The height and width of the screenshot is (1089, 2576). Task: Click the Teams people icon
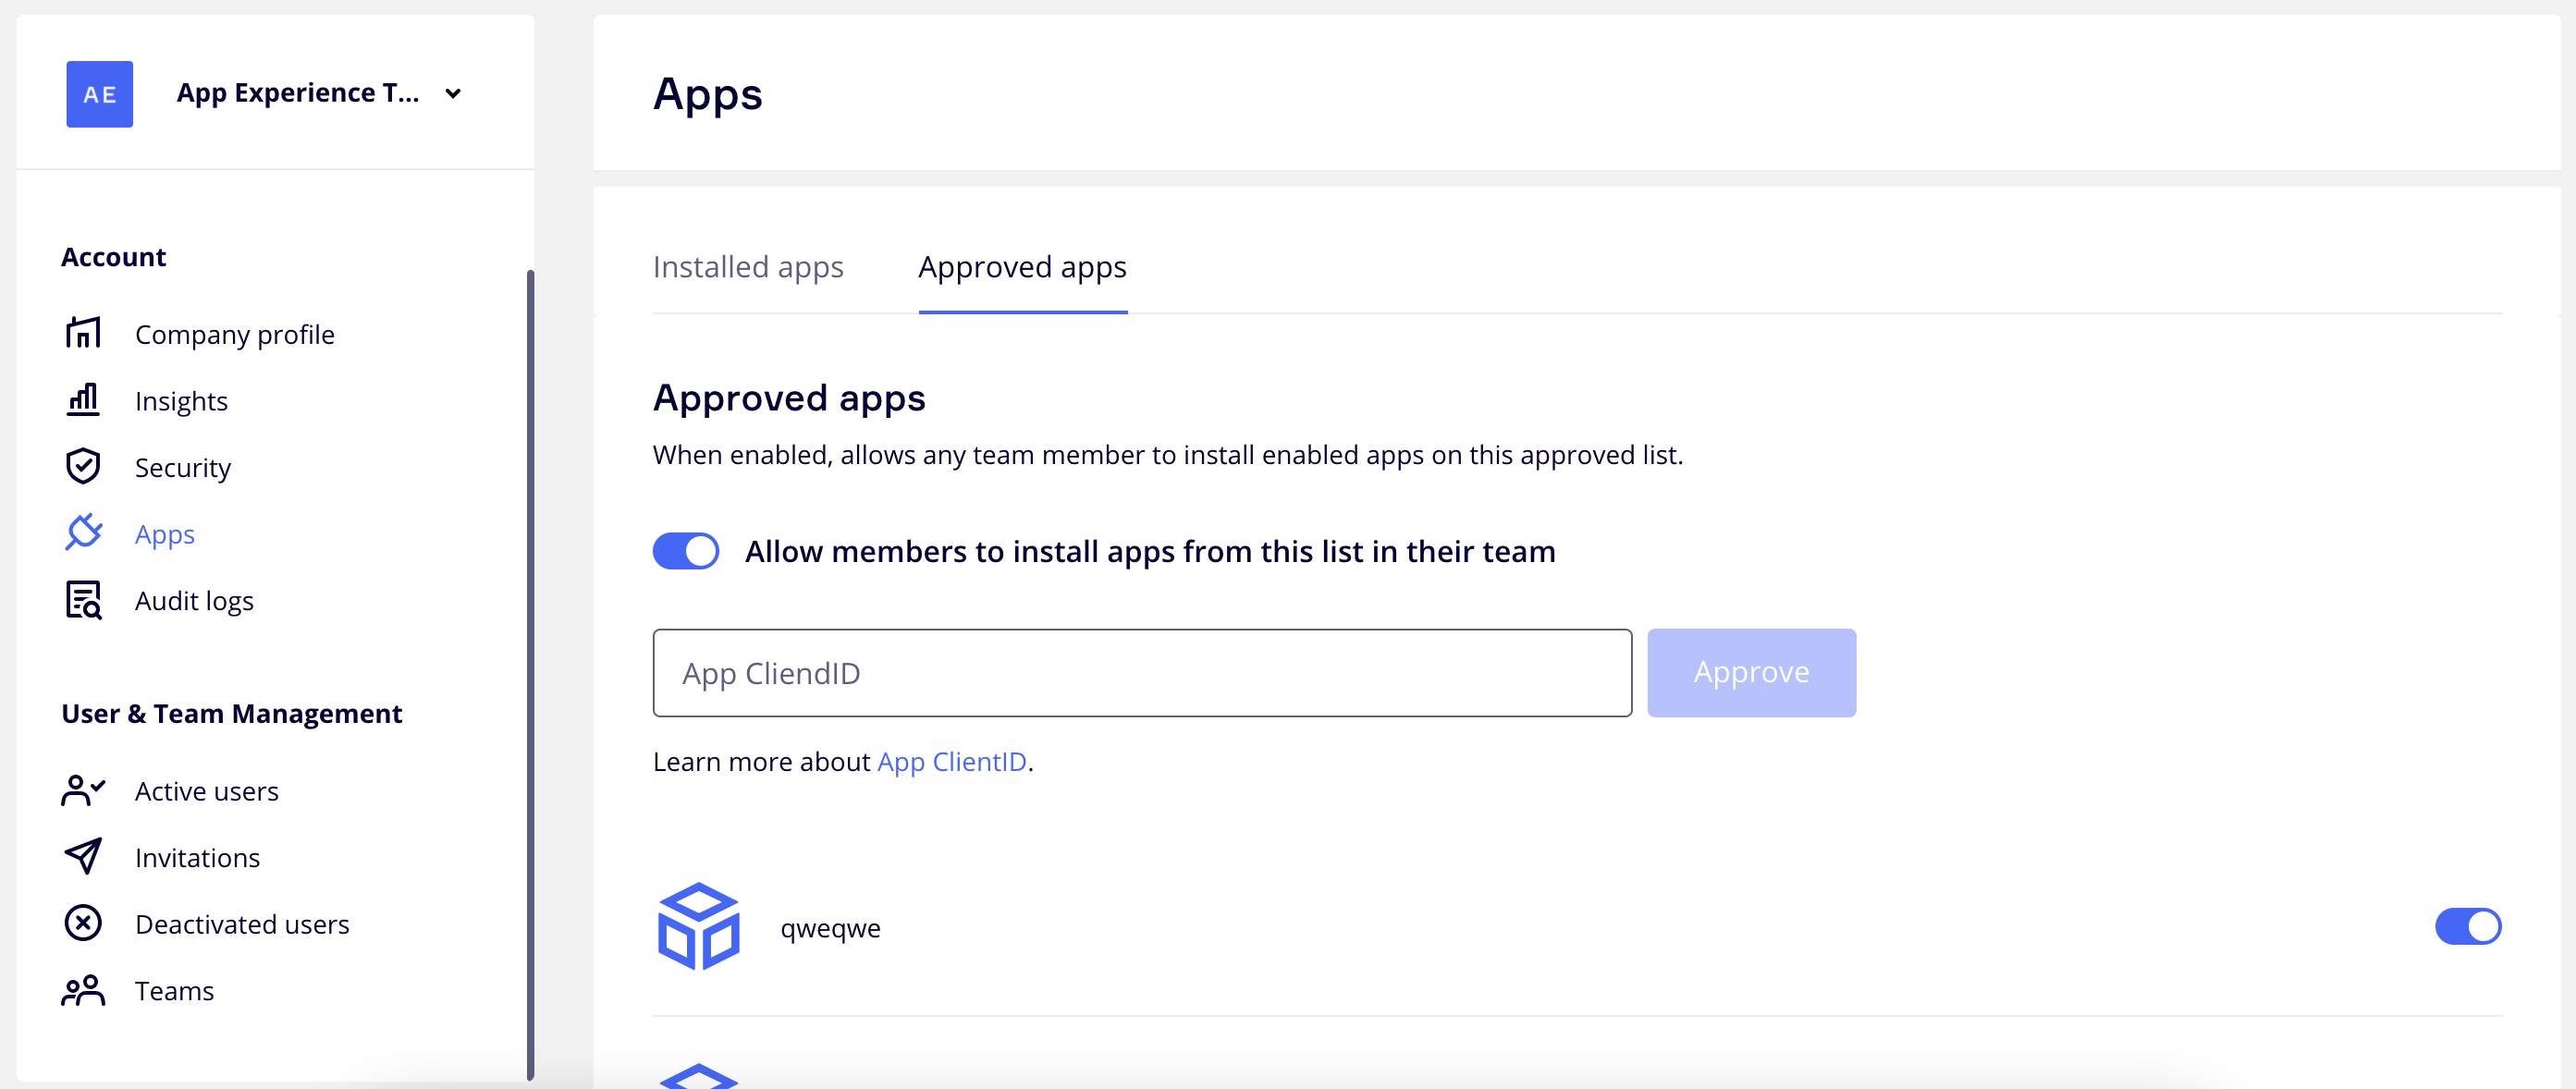pos(83,990)
